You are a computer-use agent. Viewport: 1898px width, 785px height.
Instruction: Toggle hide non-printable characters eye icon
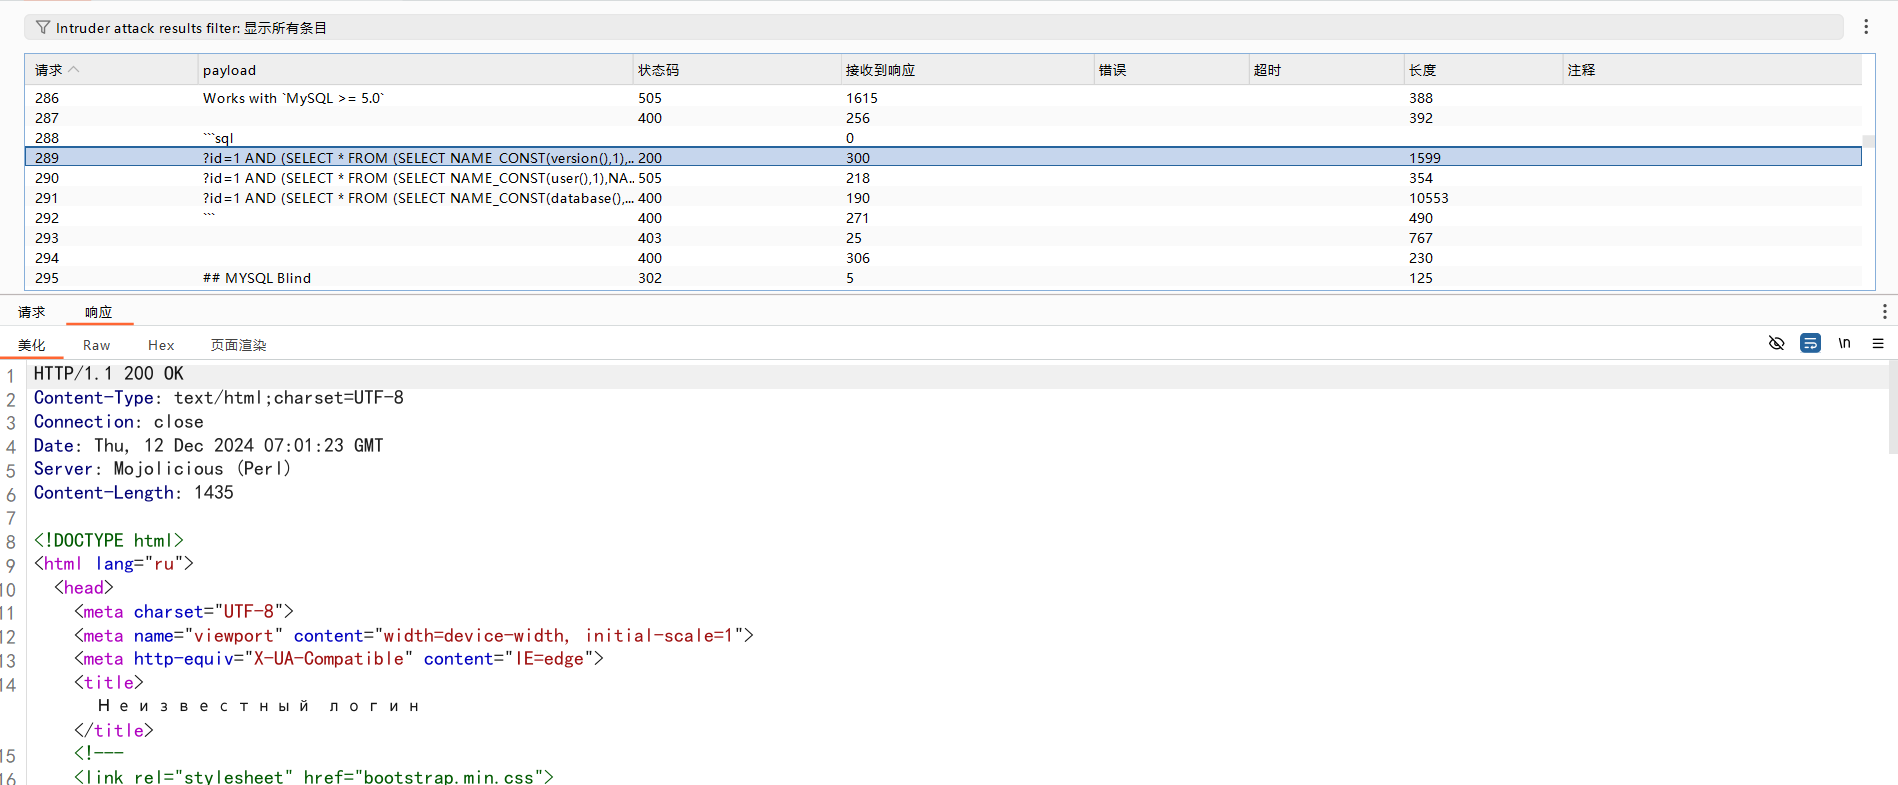[x=1776, y=343]
